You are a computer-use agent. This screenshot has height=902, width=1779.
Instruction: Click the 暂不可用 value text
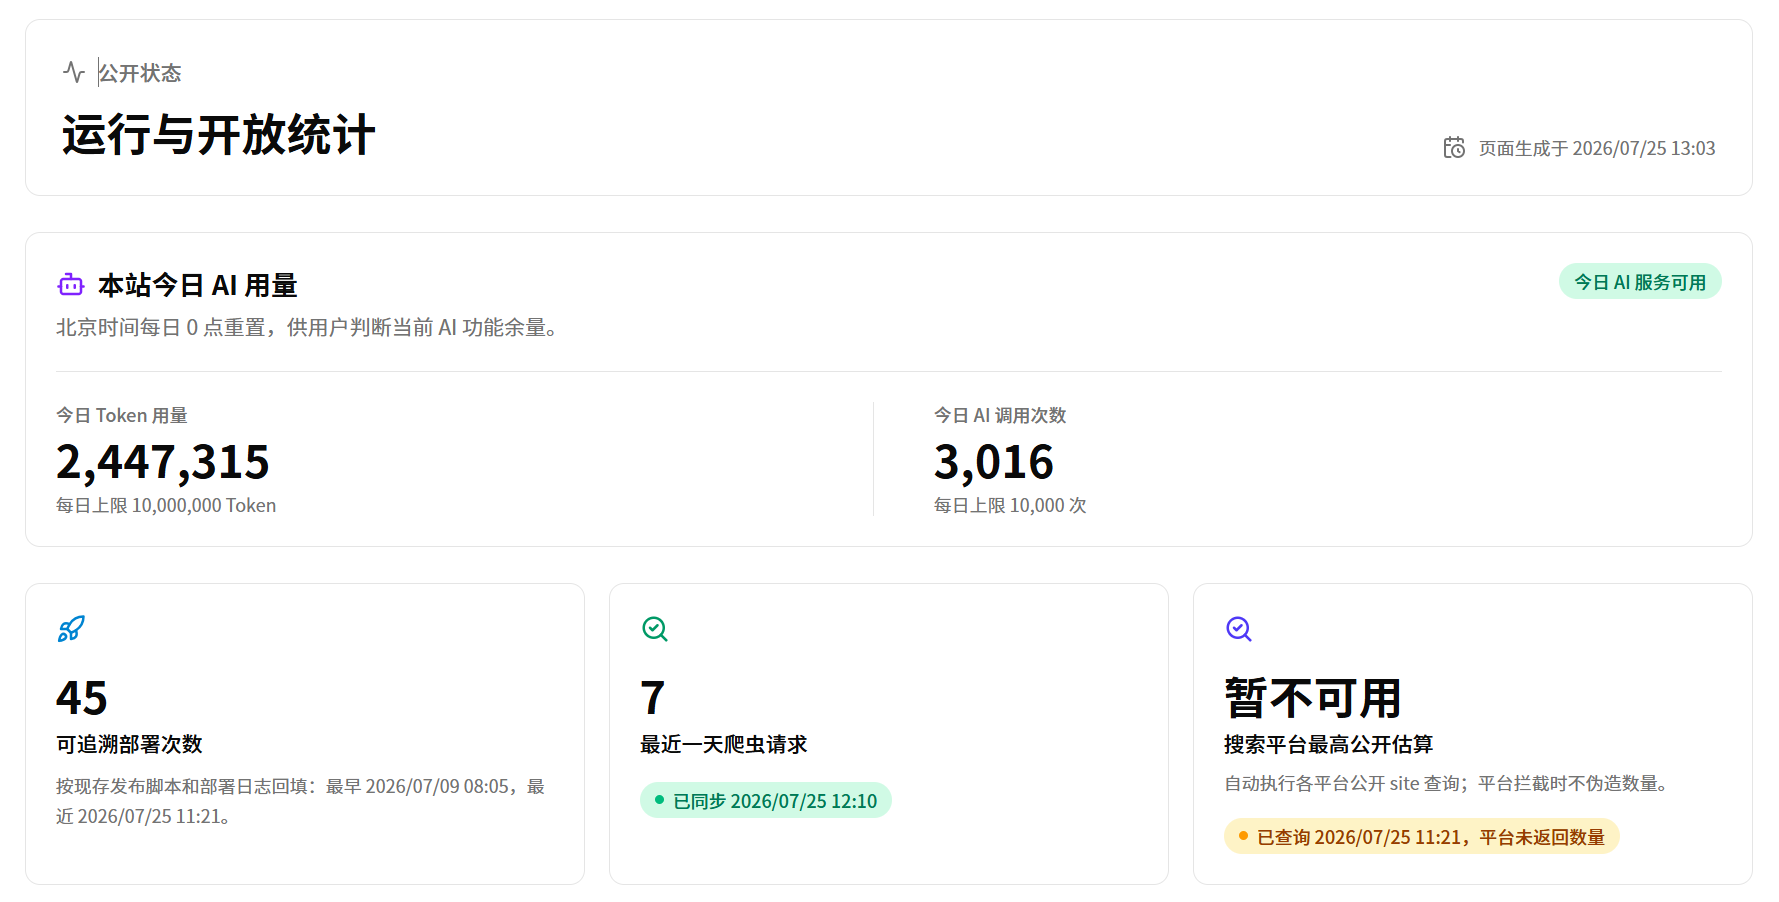click(x=1313, y=698)
